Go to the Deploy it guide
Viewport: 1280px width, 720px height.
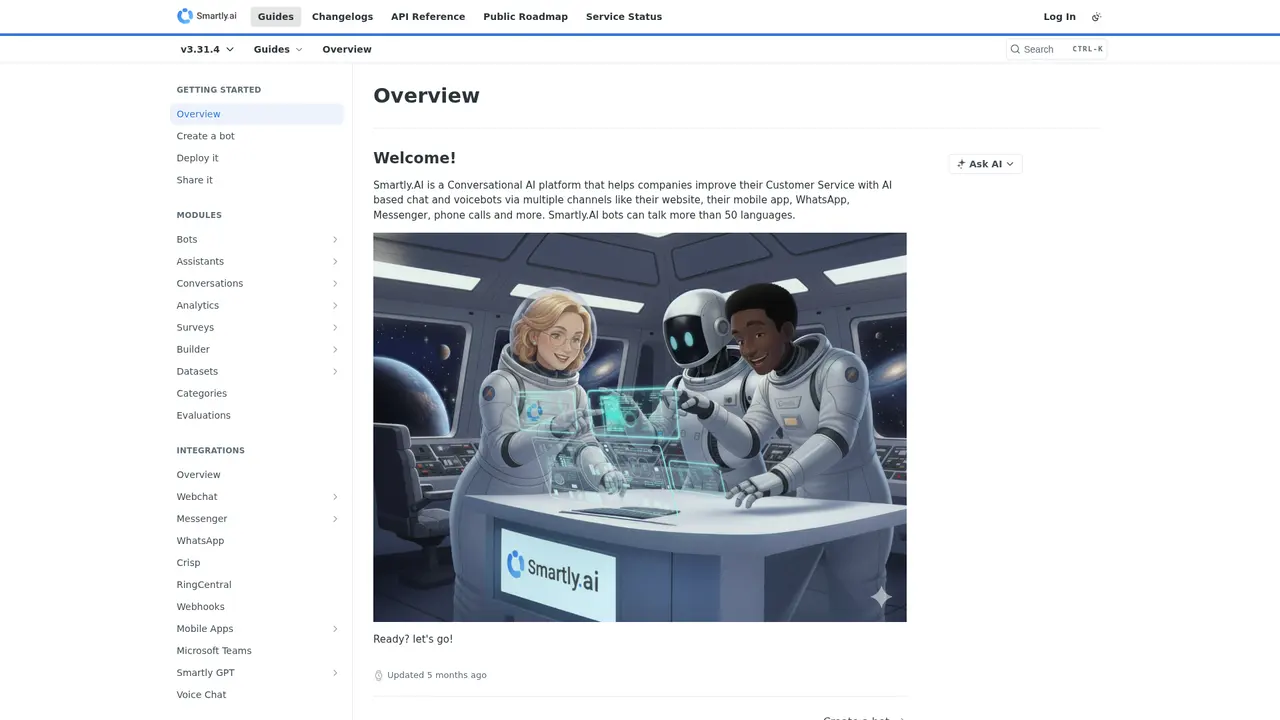[257, 158]
